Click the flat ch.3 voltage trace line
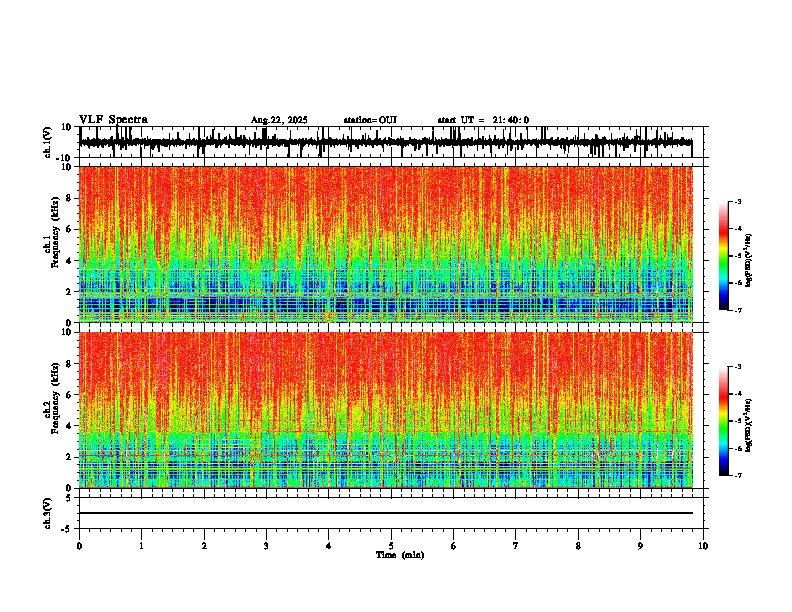This screenshot has height=612, width=792. pyautogui.click(x=385, y=513)
